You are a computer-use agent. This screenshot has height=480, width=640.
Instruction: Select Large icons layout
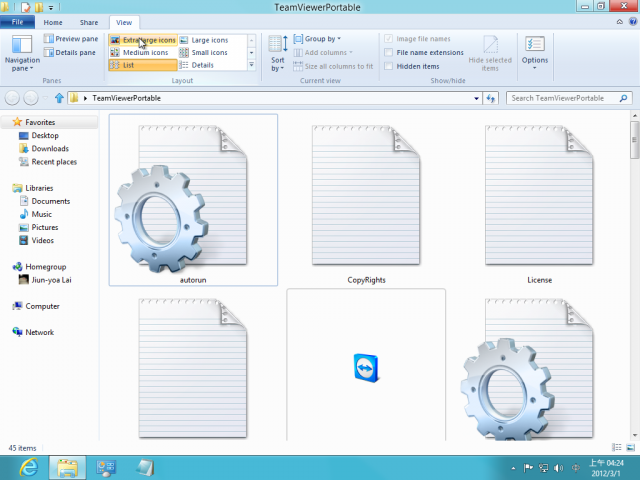point(204,40)
